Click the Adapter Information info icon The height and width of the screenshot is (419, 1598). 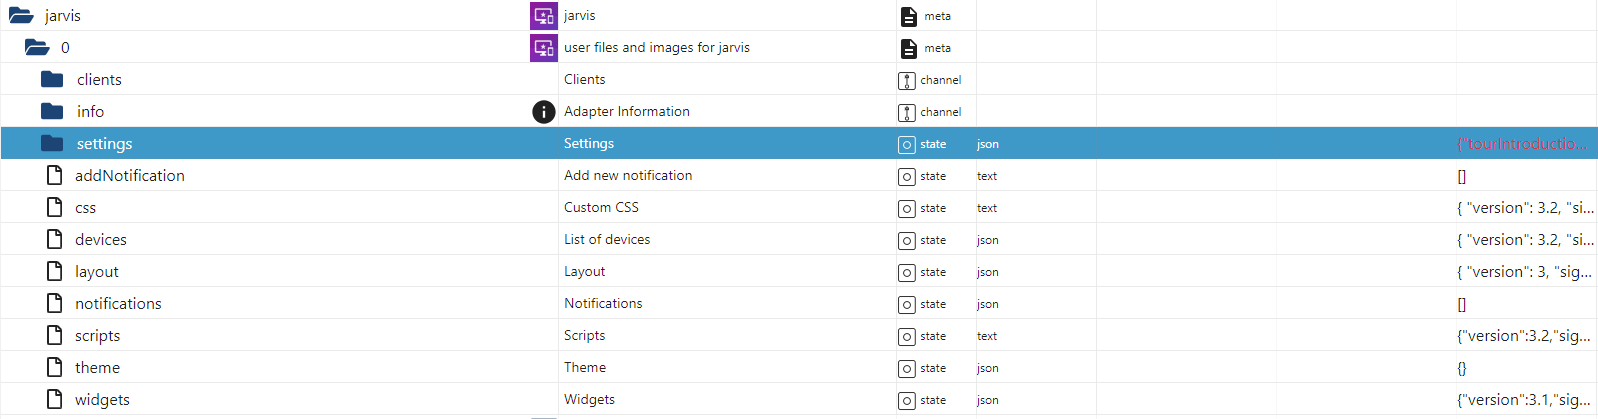click(x=543, y=112)
